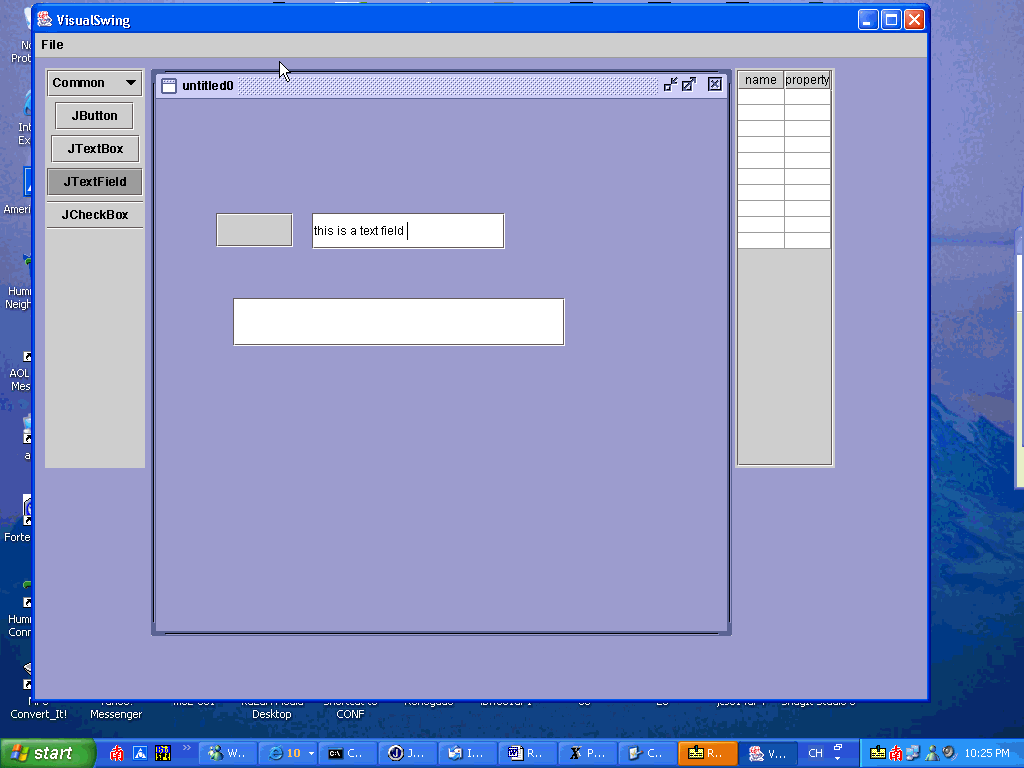
Task: Expand the quick launch overflow chevron
Action: pos(186,748)
